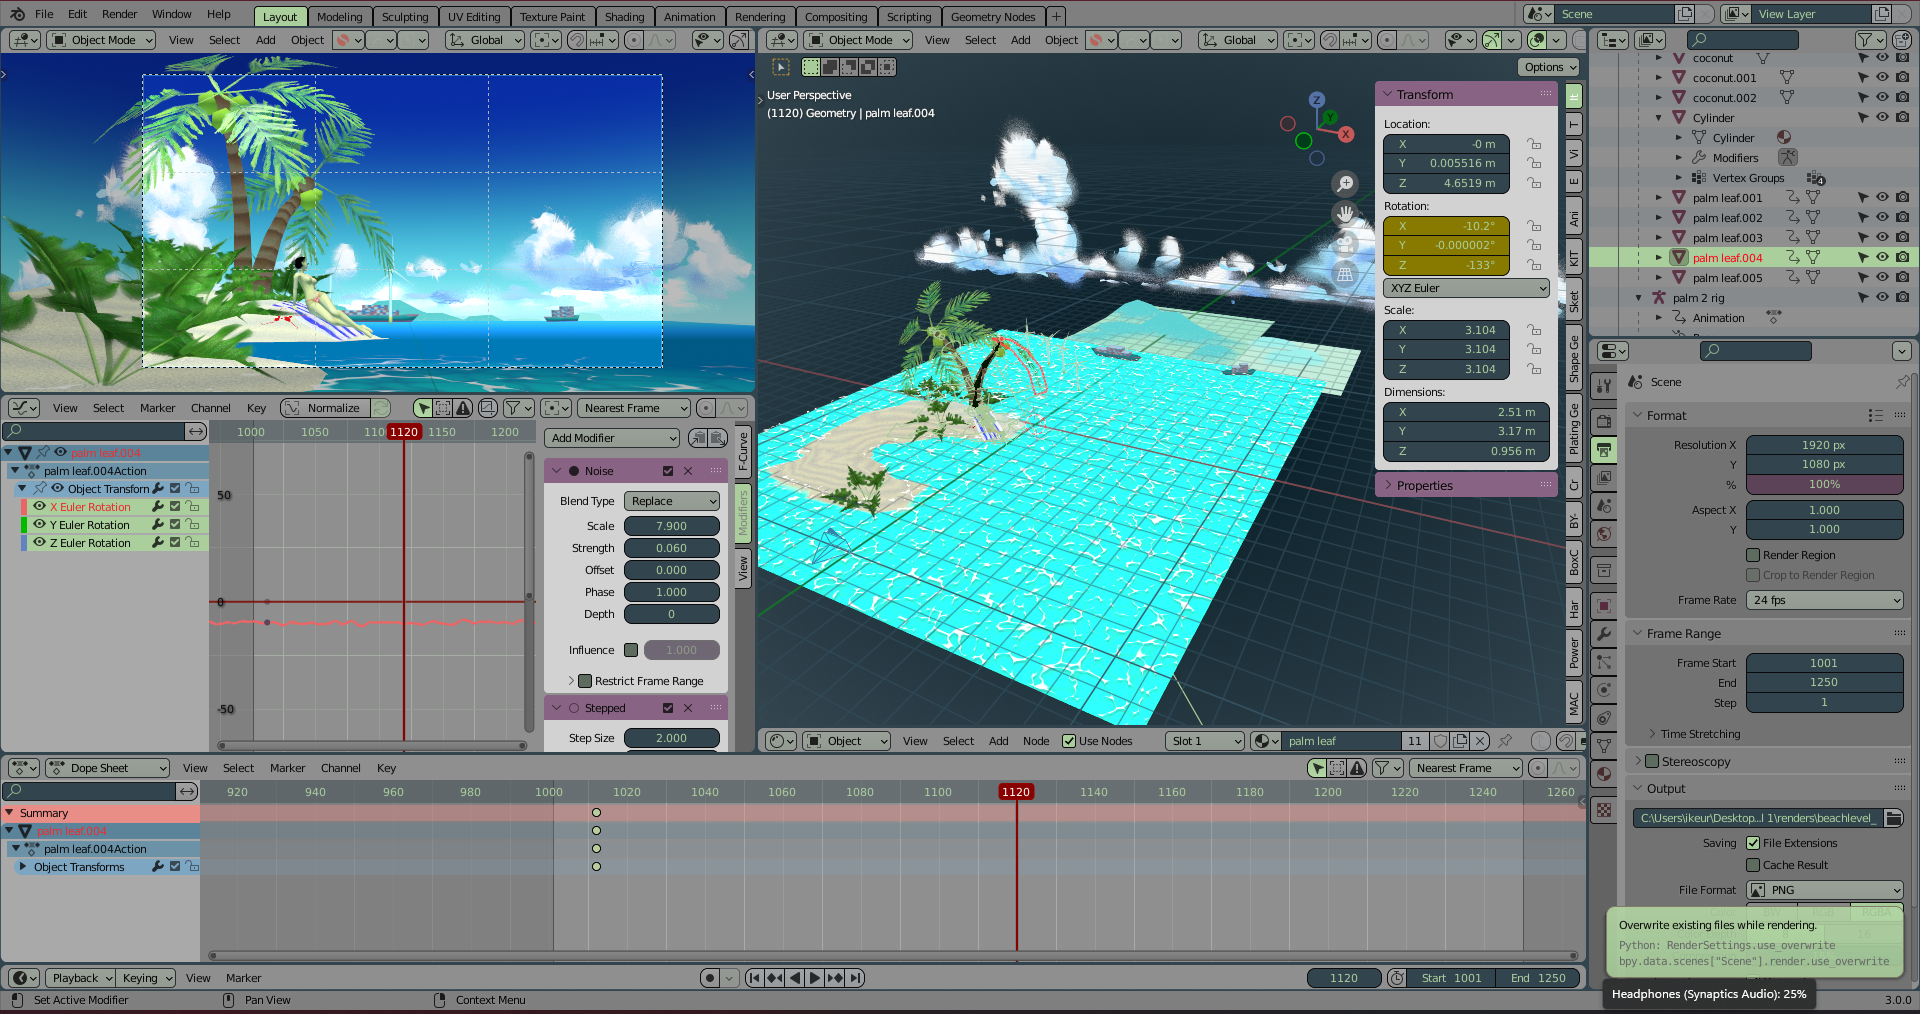This screenshot has width=1920, height=1014.
Task: Enable the Restrict Frame Range checkbox
Action: click(x=585, y=681)
